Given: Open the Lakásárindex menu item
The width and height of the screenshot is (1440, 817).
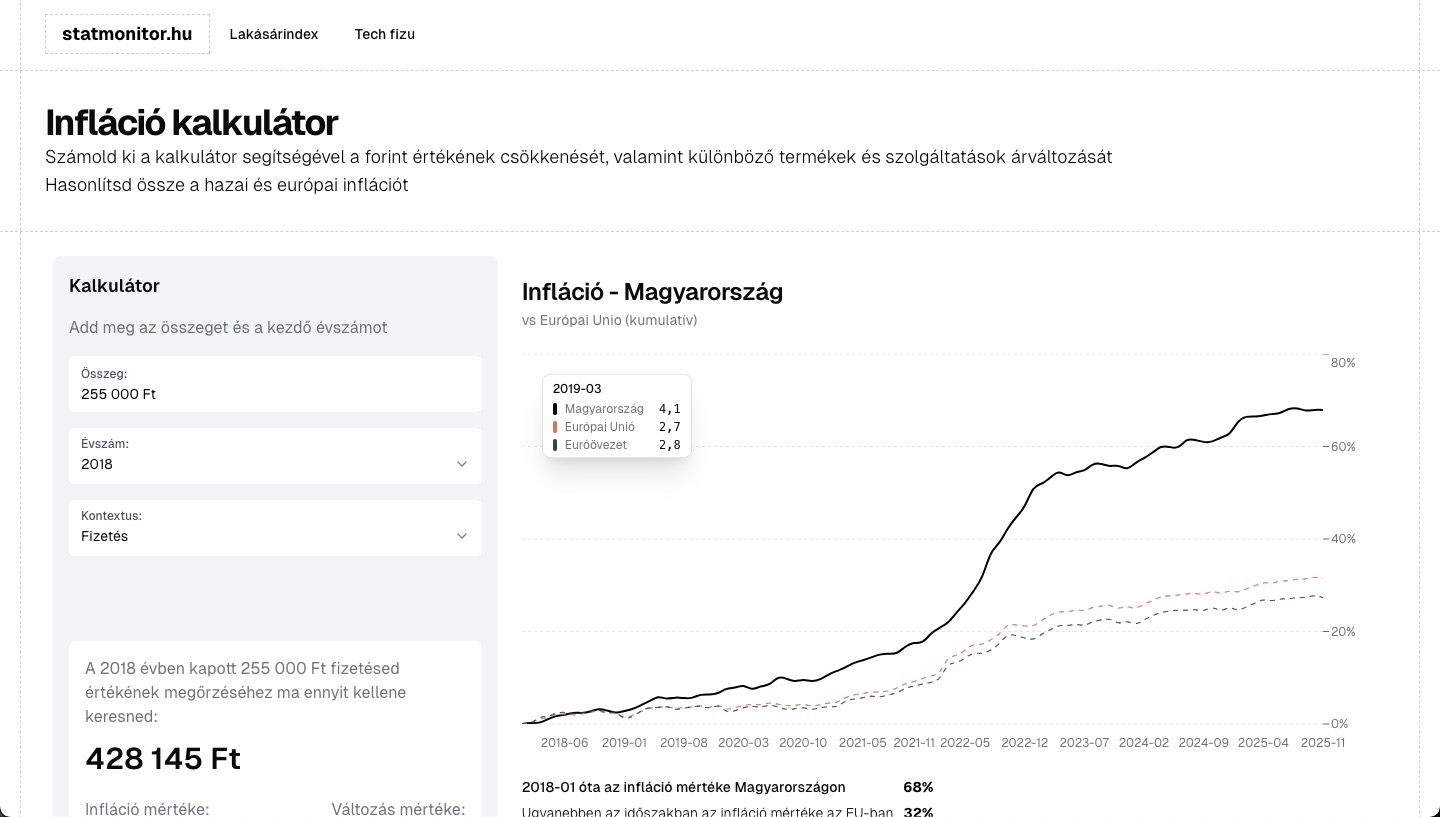Looking at the screenshot, I should point(274,34).
